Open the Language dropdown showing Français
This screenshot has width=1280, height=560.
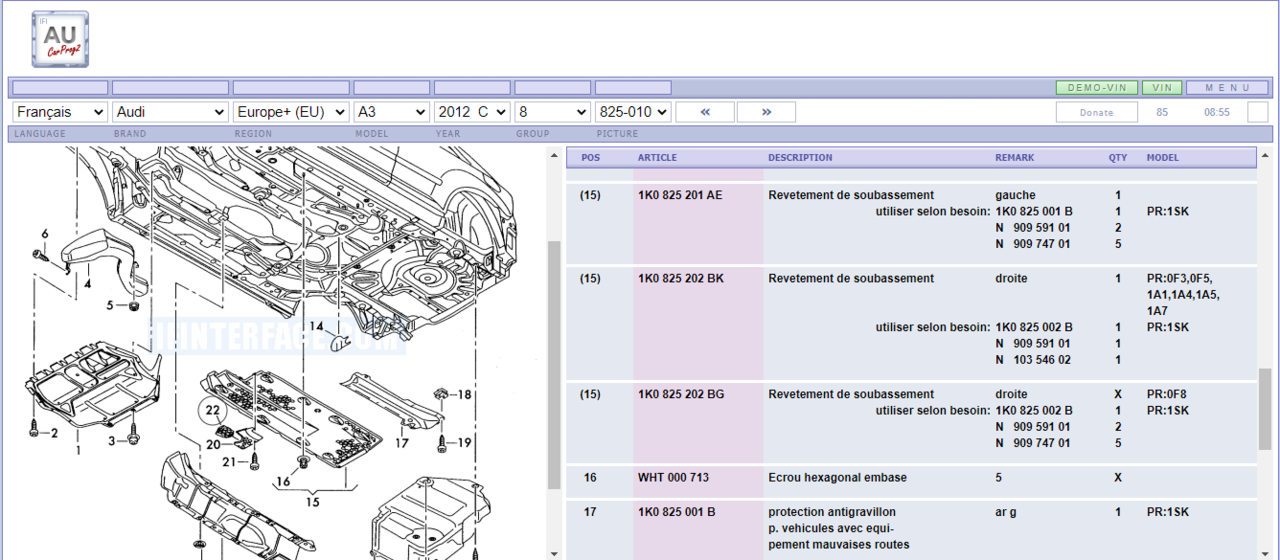pyautogui.click(x=60, y=112)
